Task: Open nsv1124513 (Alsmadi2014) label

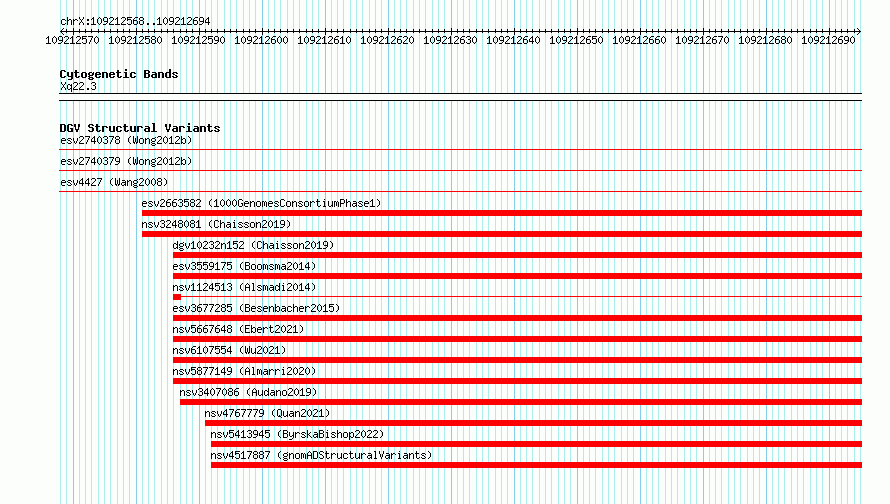Action: click(x=244, y=287)
